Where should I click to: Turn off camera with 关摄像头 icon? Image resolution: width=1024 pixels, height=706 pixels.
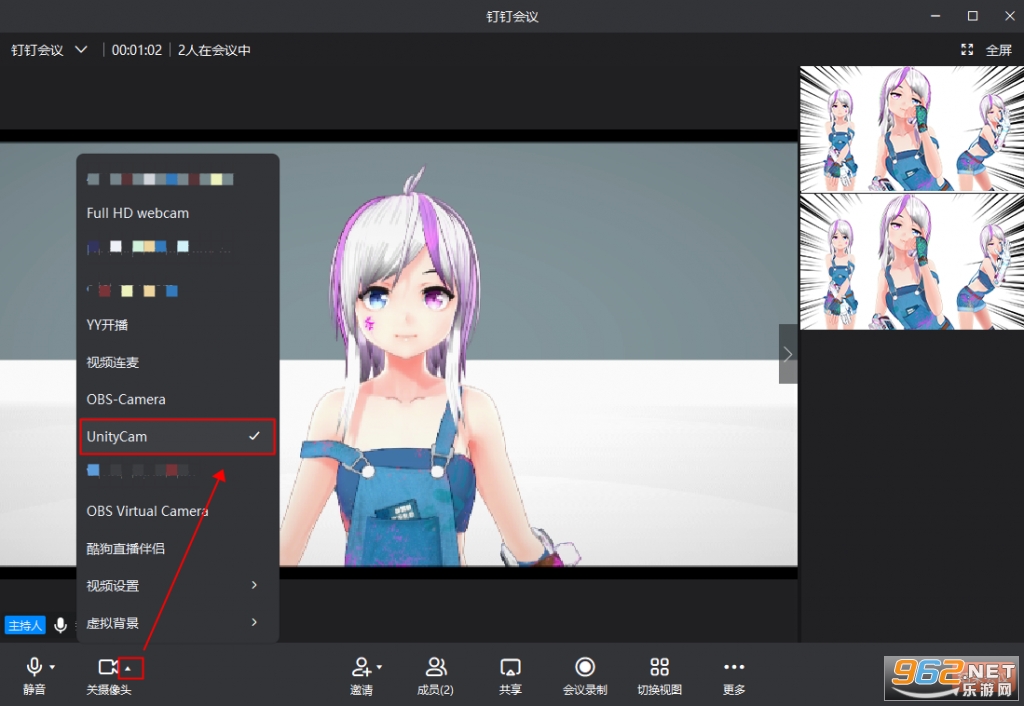point(108,667)
